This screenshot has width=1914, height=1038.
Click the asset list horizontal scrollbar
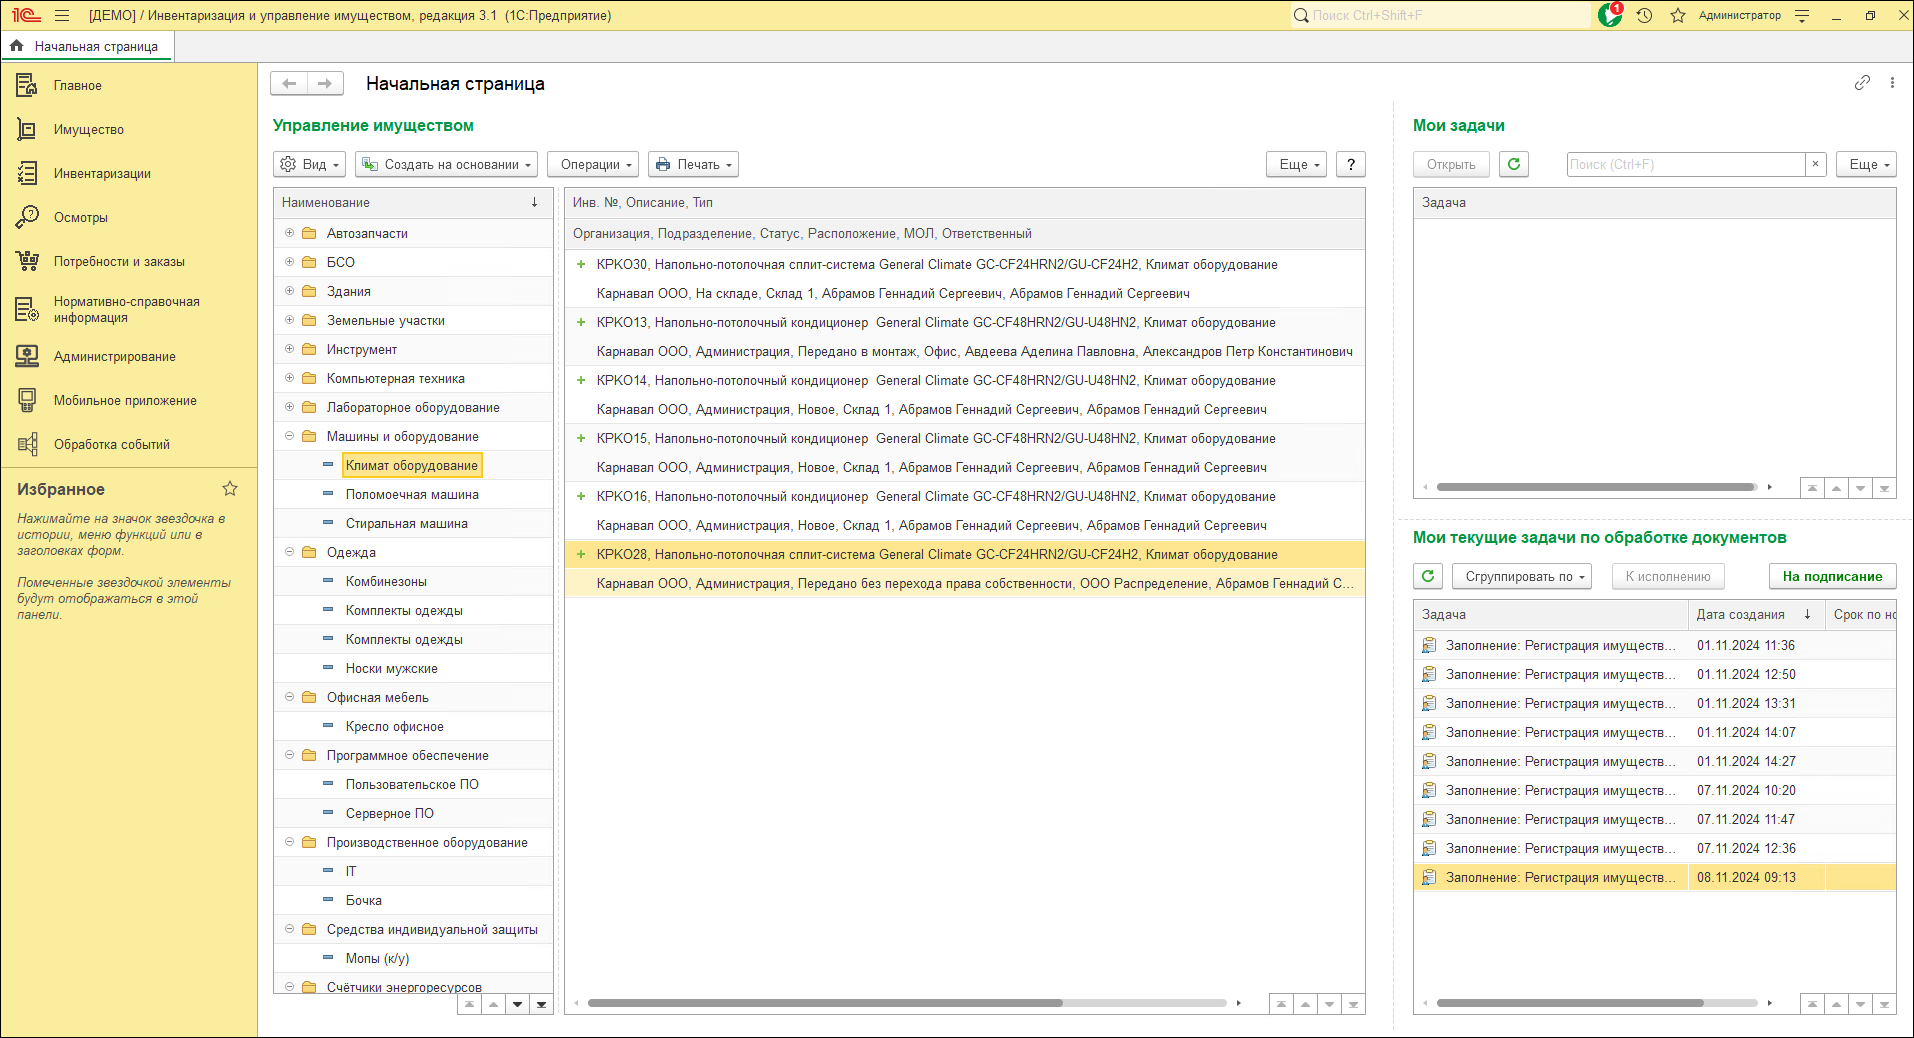click(x=825, y=1003)
